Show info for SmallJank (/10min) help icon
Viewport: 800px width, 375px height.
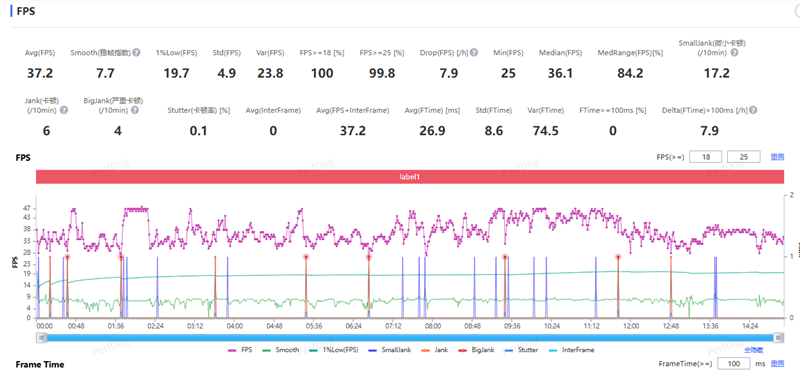click(734, 53)
